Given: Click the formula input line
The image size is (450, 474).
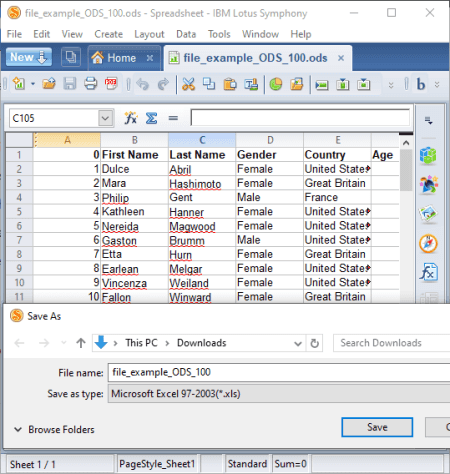Looking at the screenshot, I should [x=300, y=118].
